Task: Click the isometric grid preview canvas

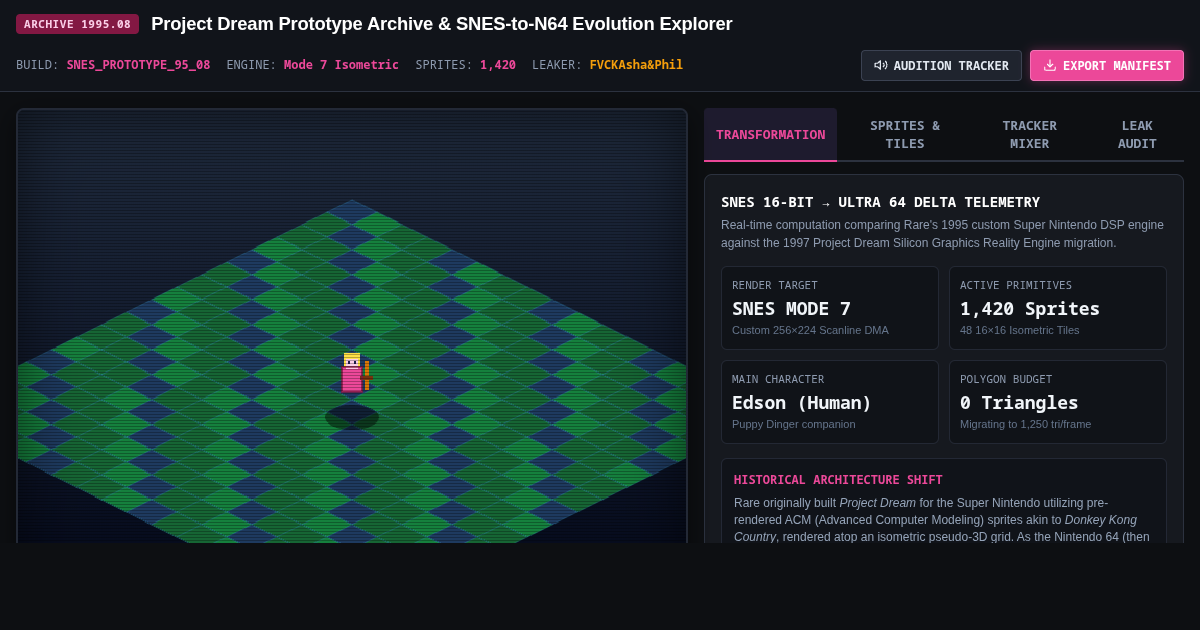Action: coord(352,326)
